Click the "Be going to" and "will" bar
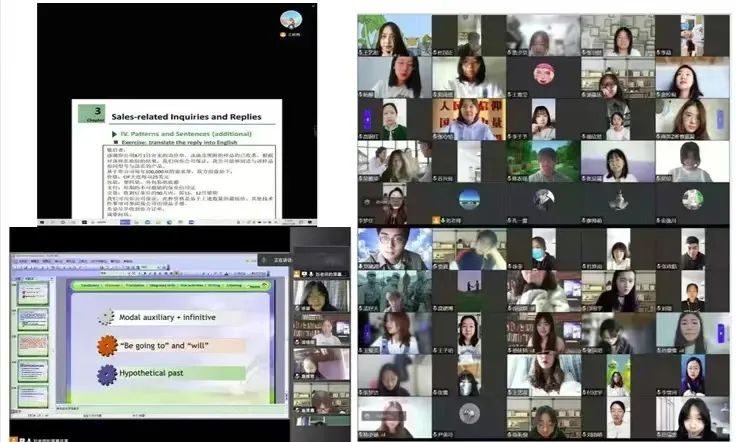Image resolution: width=736 pixels, height=442 pixels. point(180,345)
